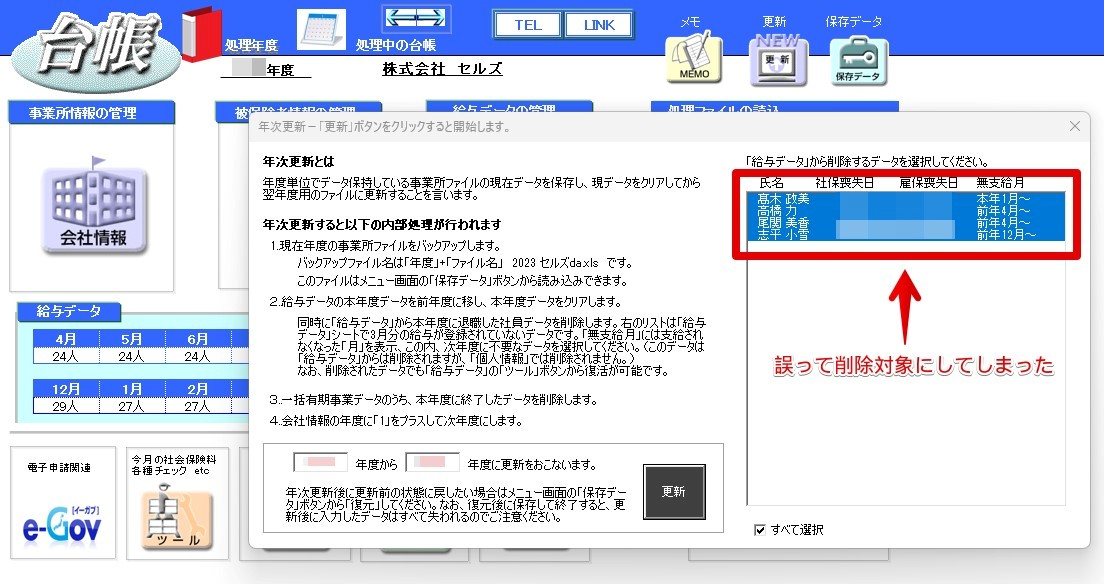Image resolution: width=1104 pixels, height=584 pixels.
Task: Click the destination 年度 input field
Action: 432,462
